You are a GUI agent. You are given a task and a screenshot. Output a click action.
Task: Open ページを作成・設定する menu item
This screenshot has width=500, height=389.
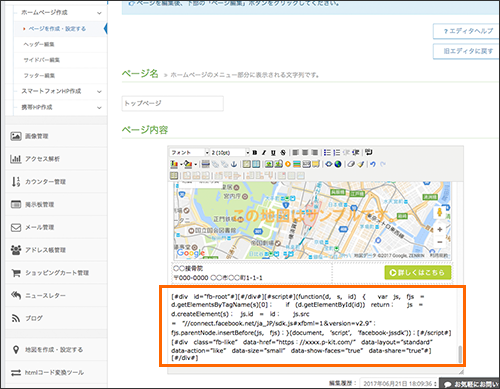point(57,29)
